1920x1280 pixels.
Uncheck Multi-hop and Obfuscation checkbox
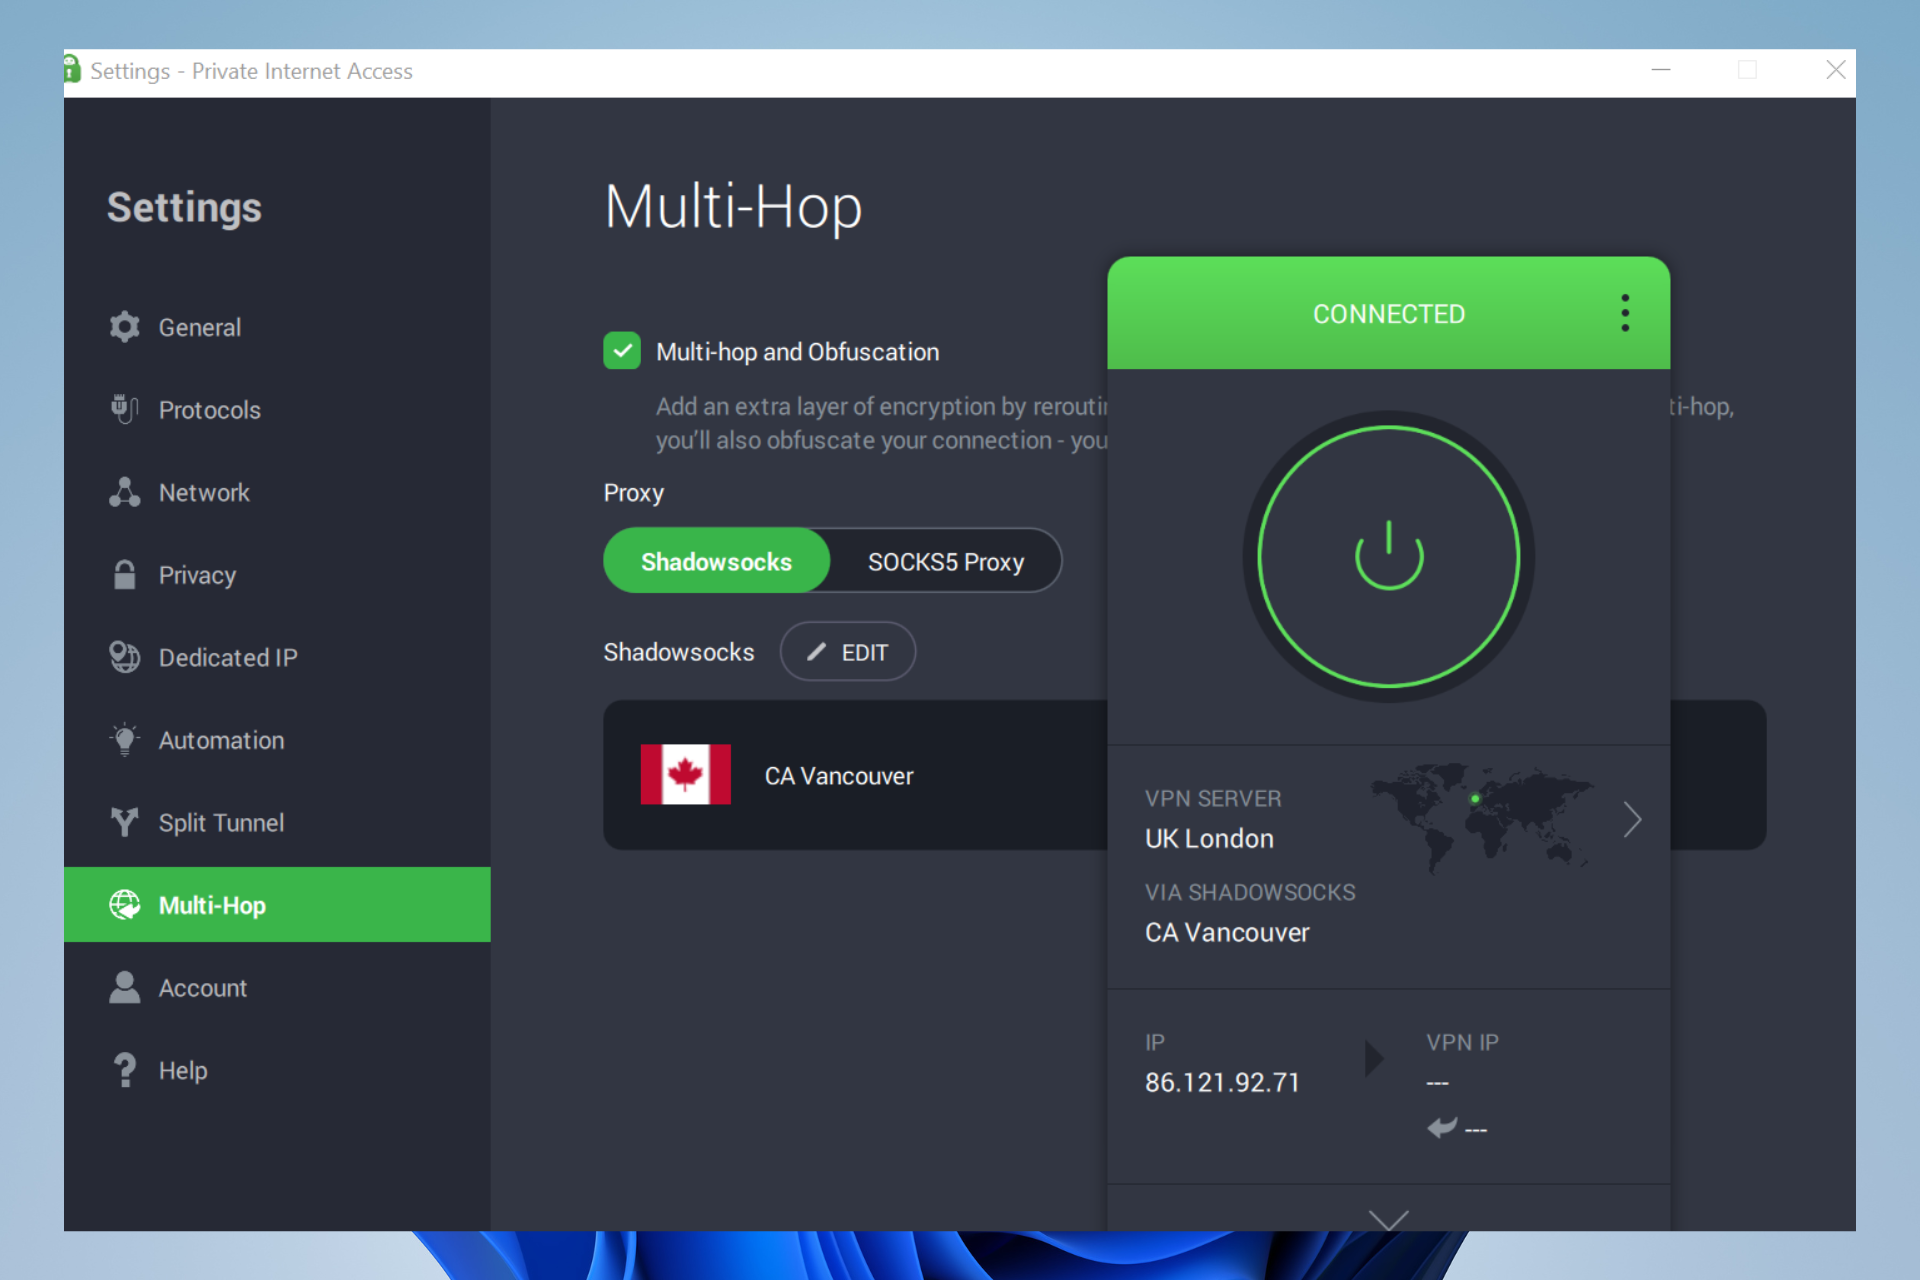coord(622,351)
